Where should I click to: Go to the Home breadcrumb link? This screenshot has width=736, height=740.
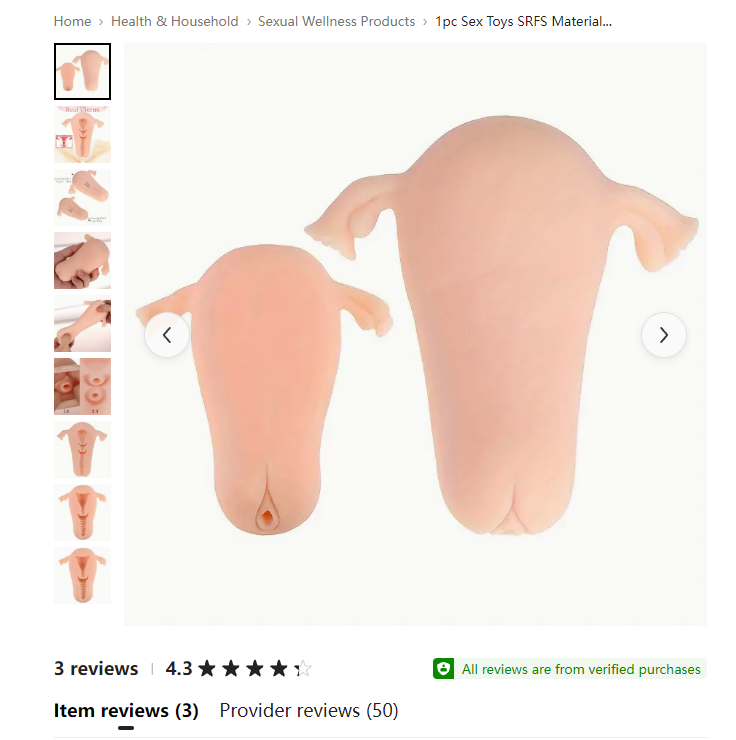(72, 21)
